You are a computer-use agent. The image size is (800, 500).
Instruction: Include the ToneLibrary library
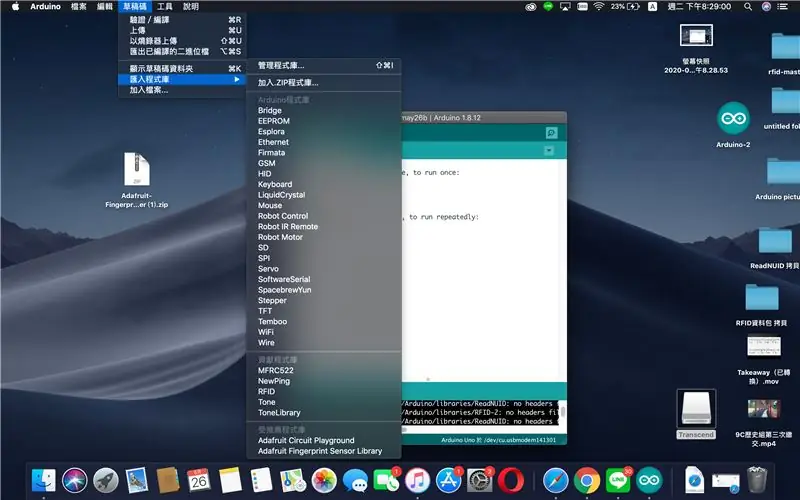pos(323,413)
